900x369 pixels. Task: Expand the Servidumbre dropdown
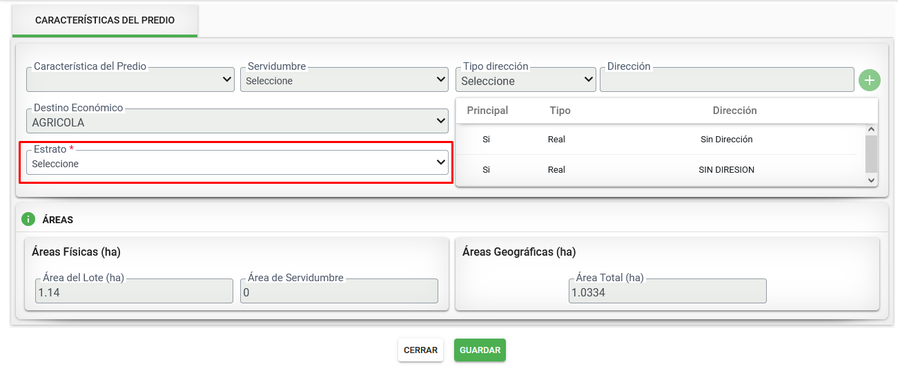344,80
